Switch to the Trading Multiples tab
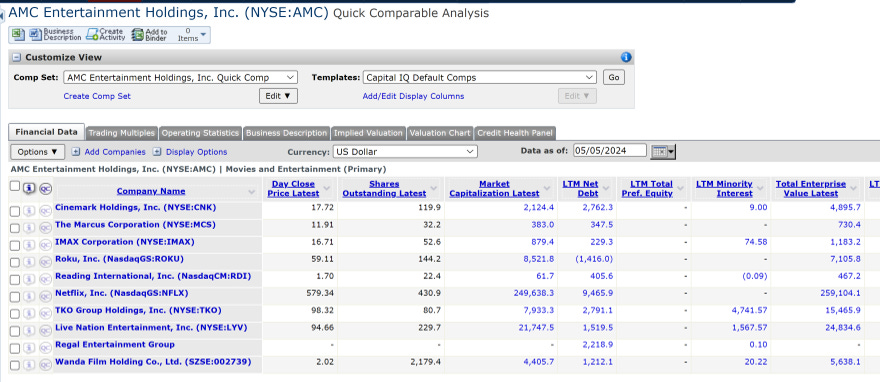This screenshot has width=880, height=382. 121,133
